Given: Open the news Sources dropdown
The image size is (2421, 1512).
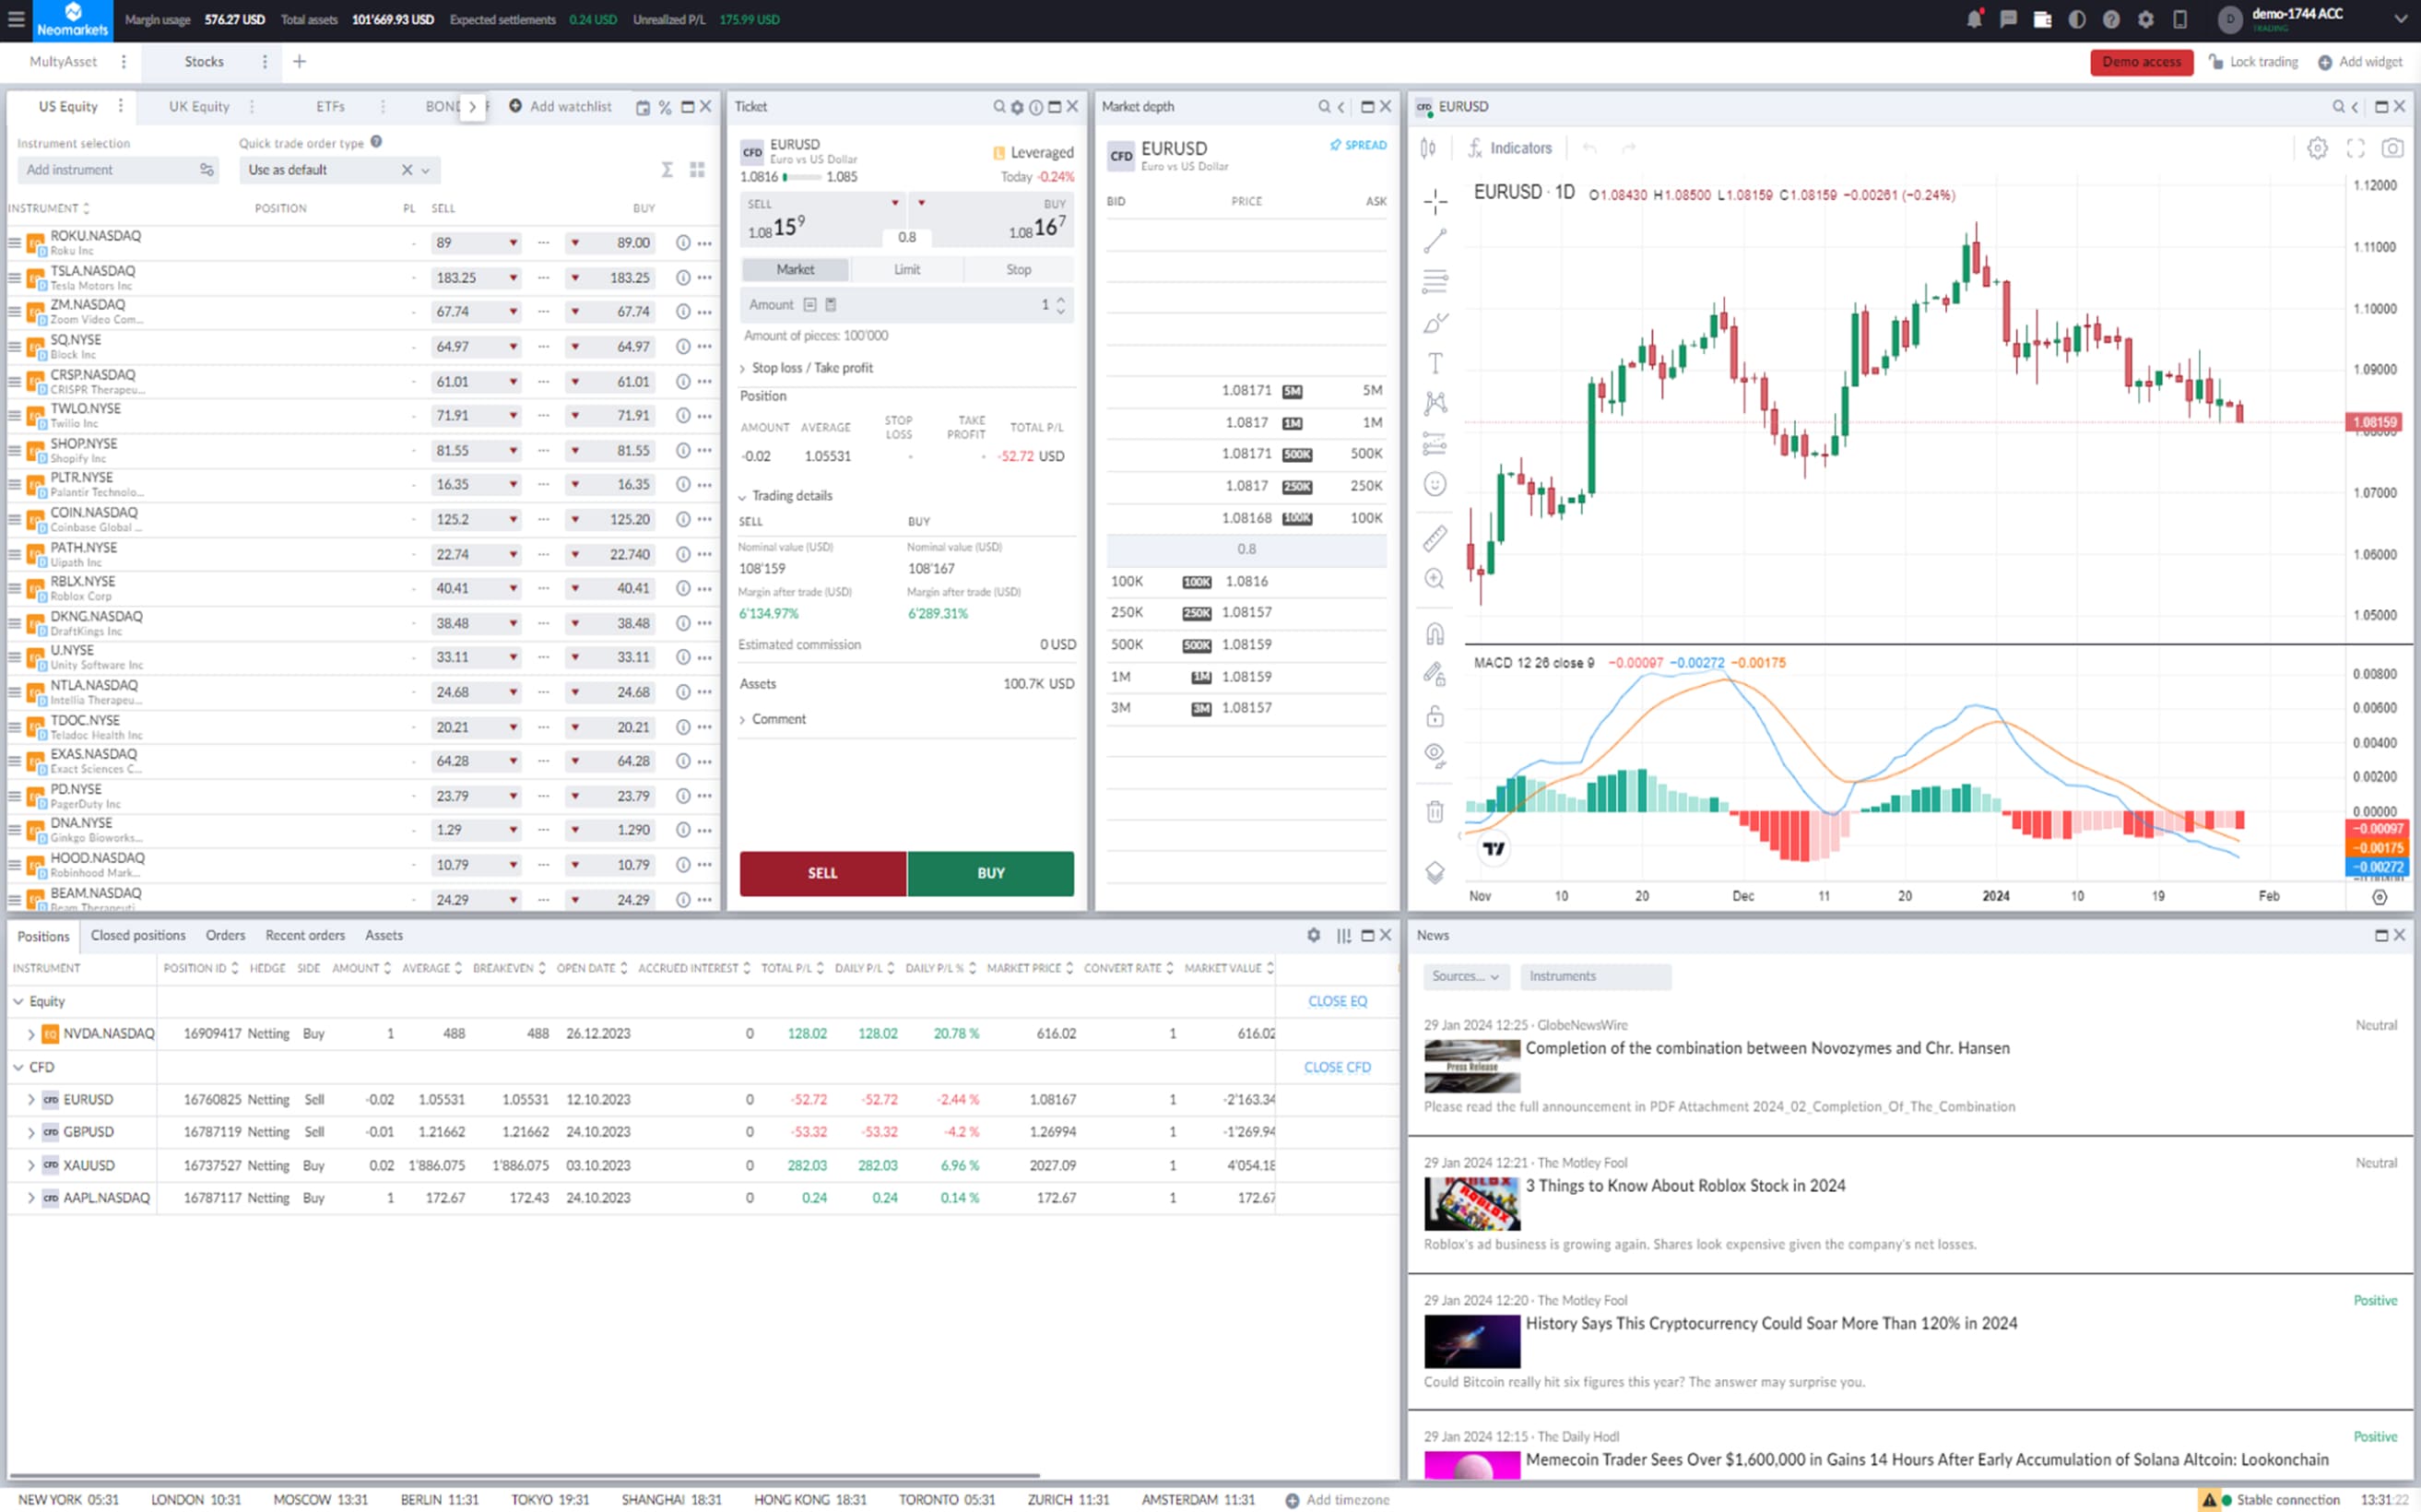Looking at the screenshot, I should click(1465, 976).
